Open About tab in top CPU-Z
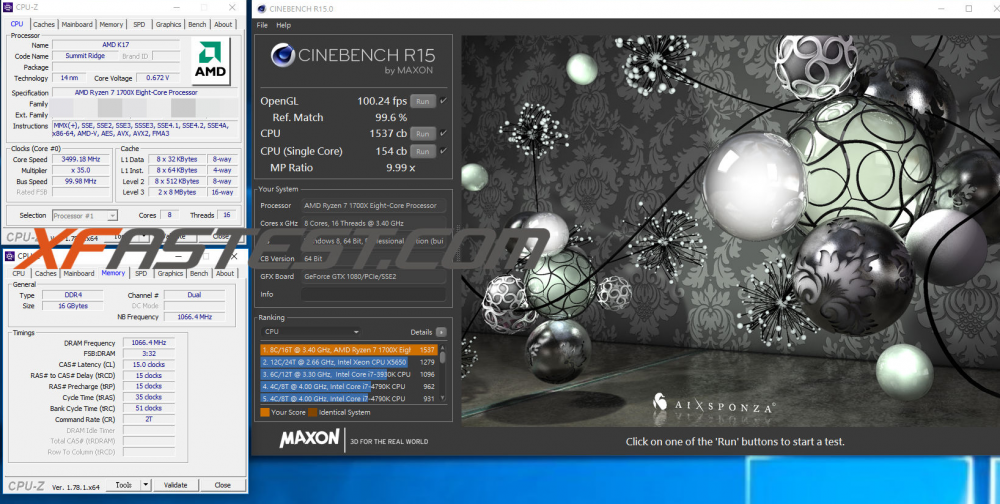1000x504 pixels. tap(223, 24)
